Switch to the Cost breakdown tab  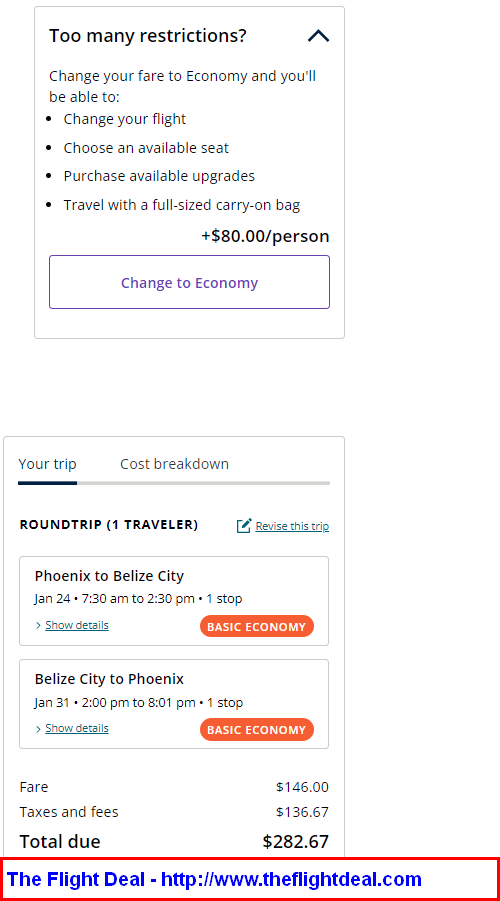click(x=174, y=464)
